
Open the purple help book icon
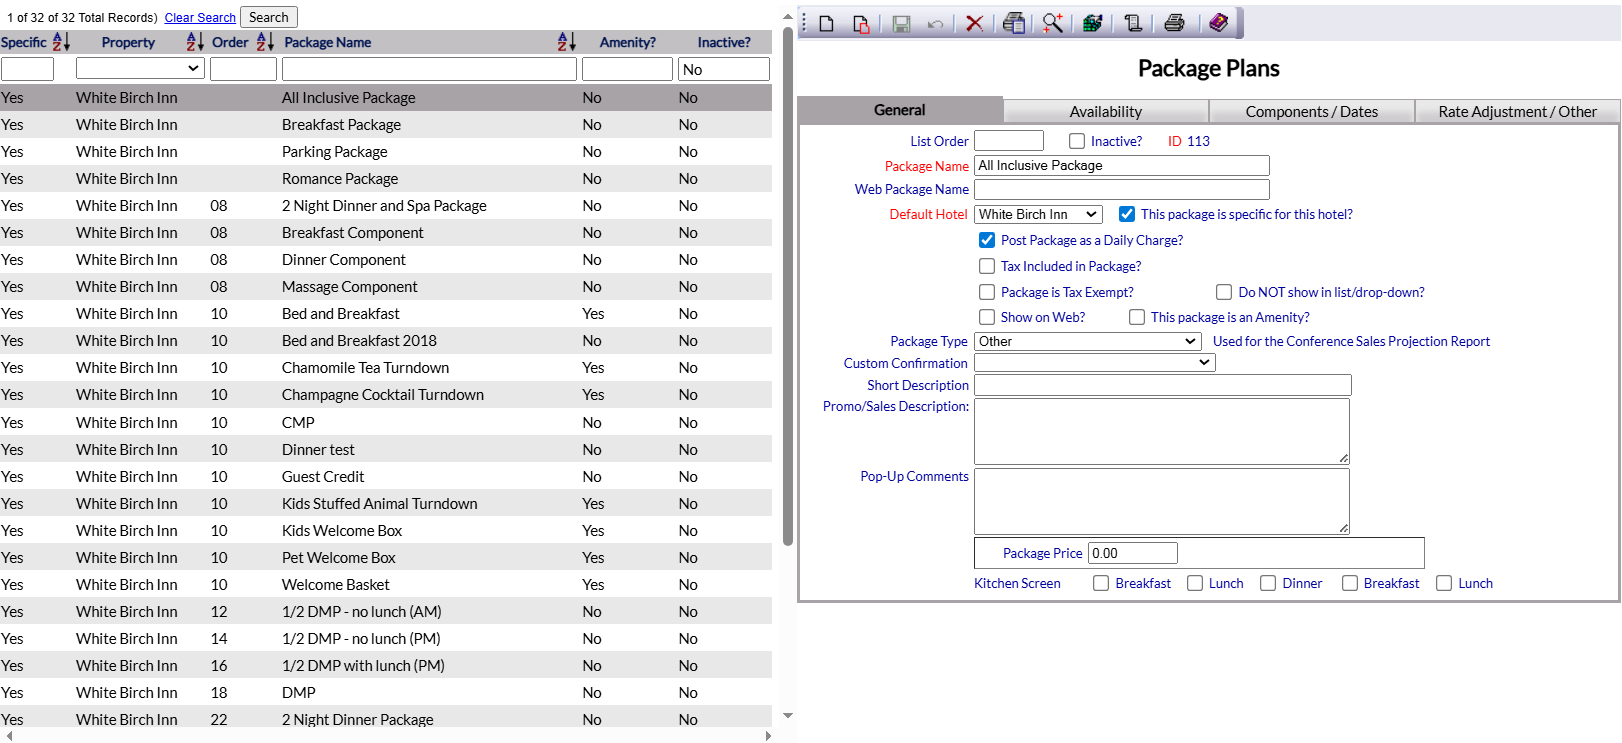1218,23
